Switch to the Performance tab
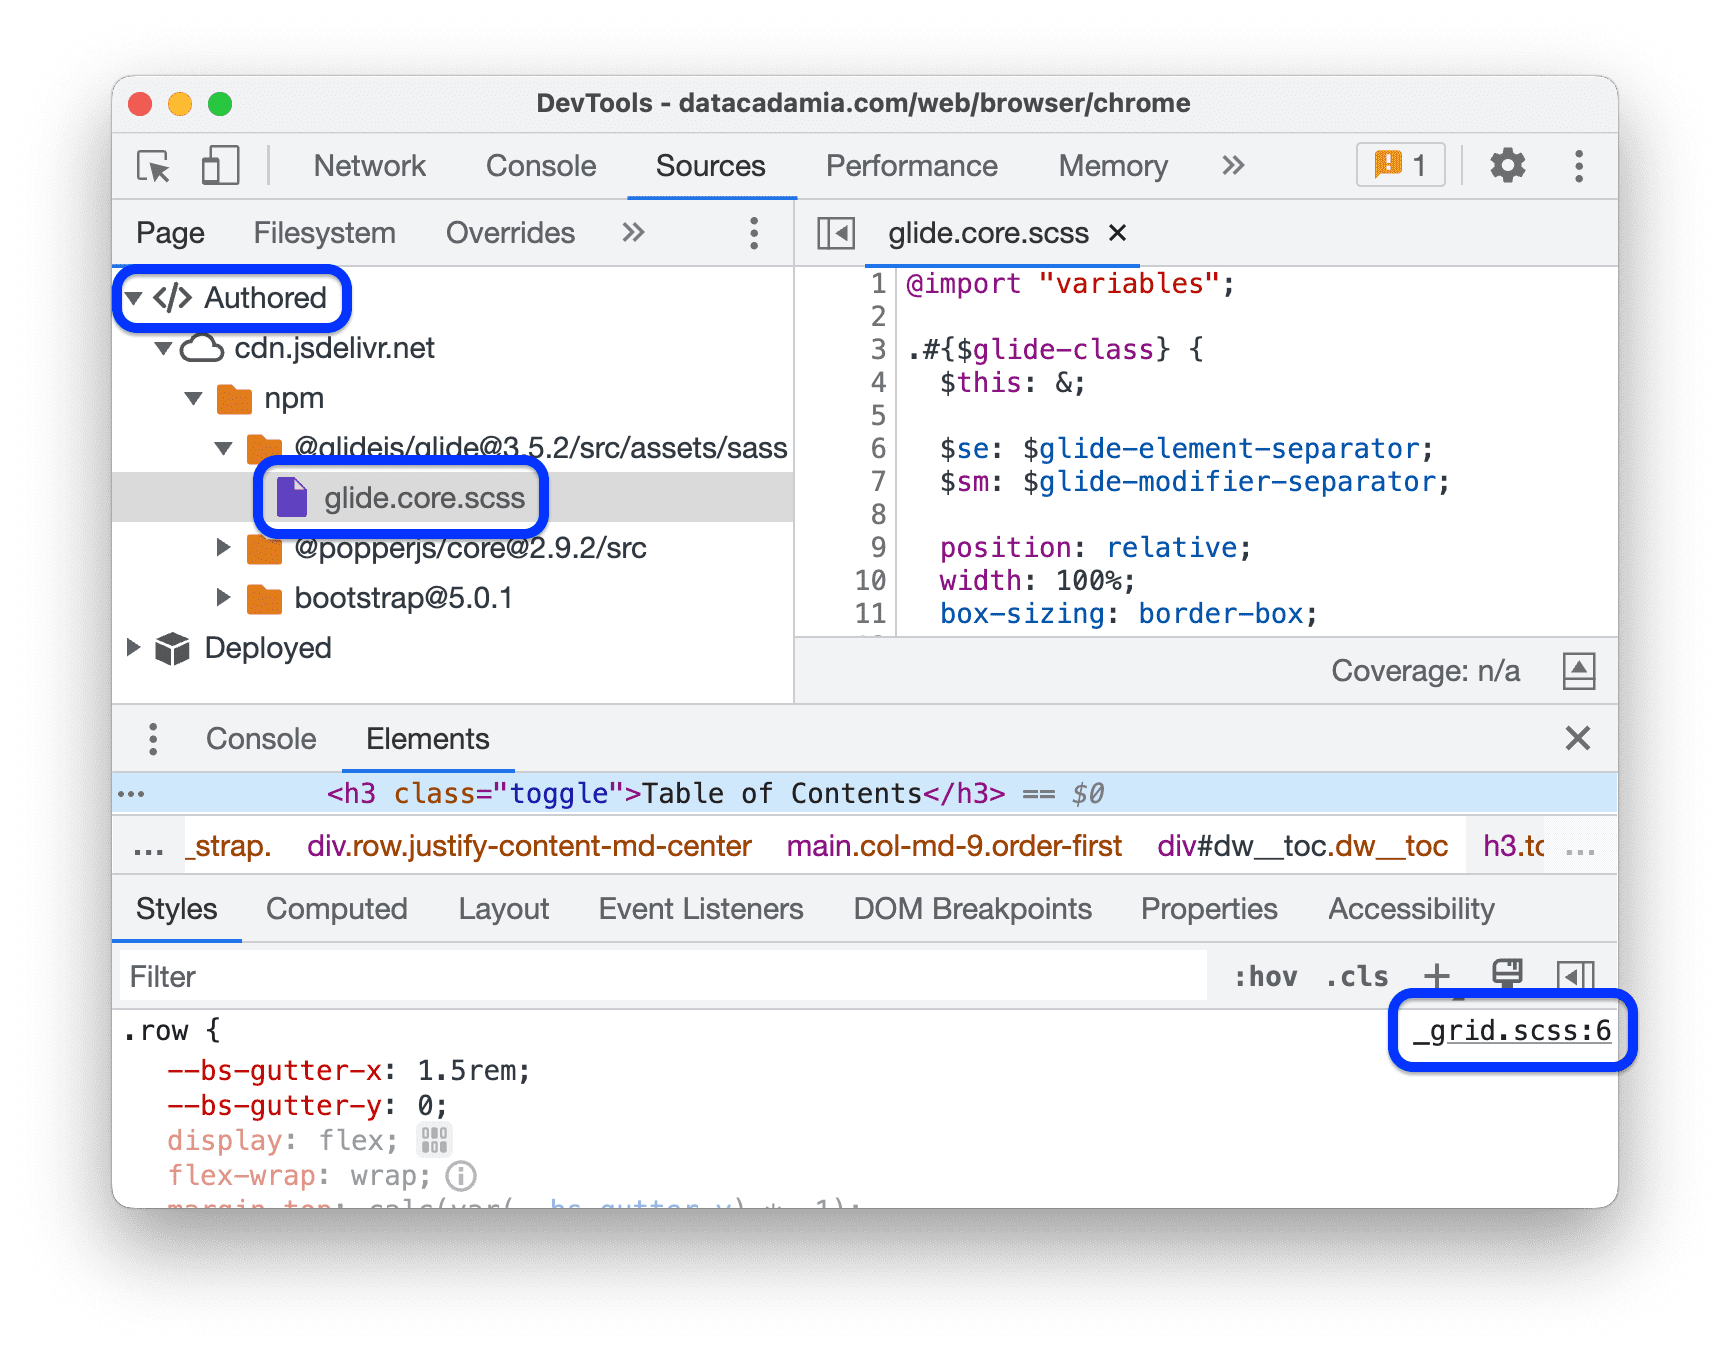 coord(911,166)
